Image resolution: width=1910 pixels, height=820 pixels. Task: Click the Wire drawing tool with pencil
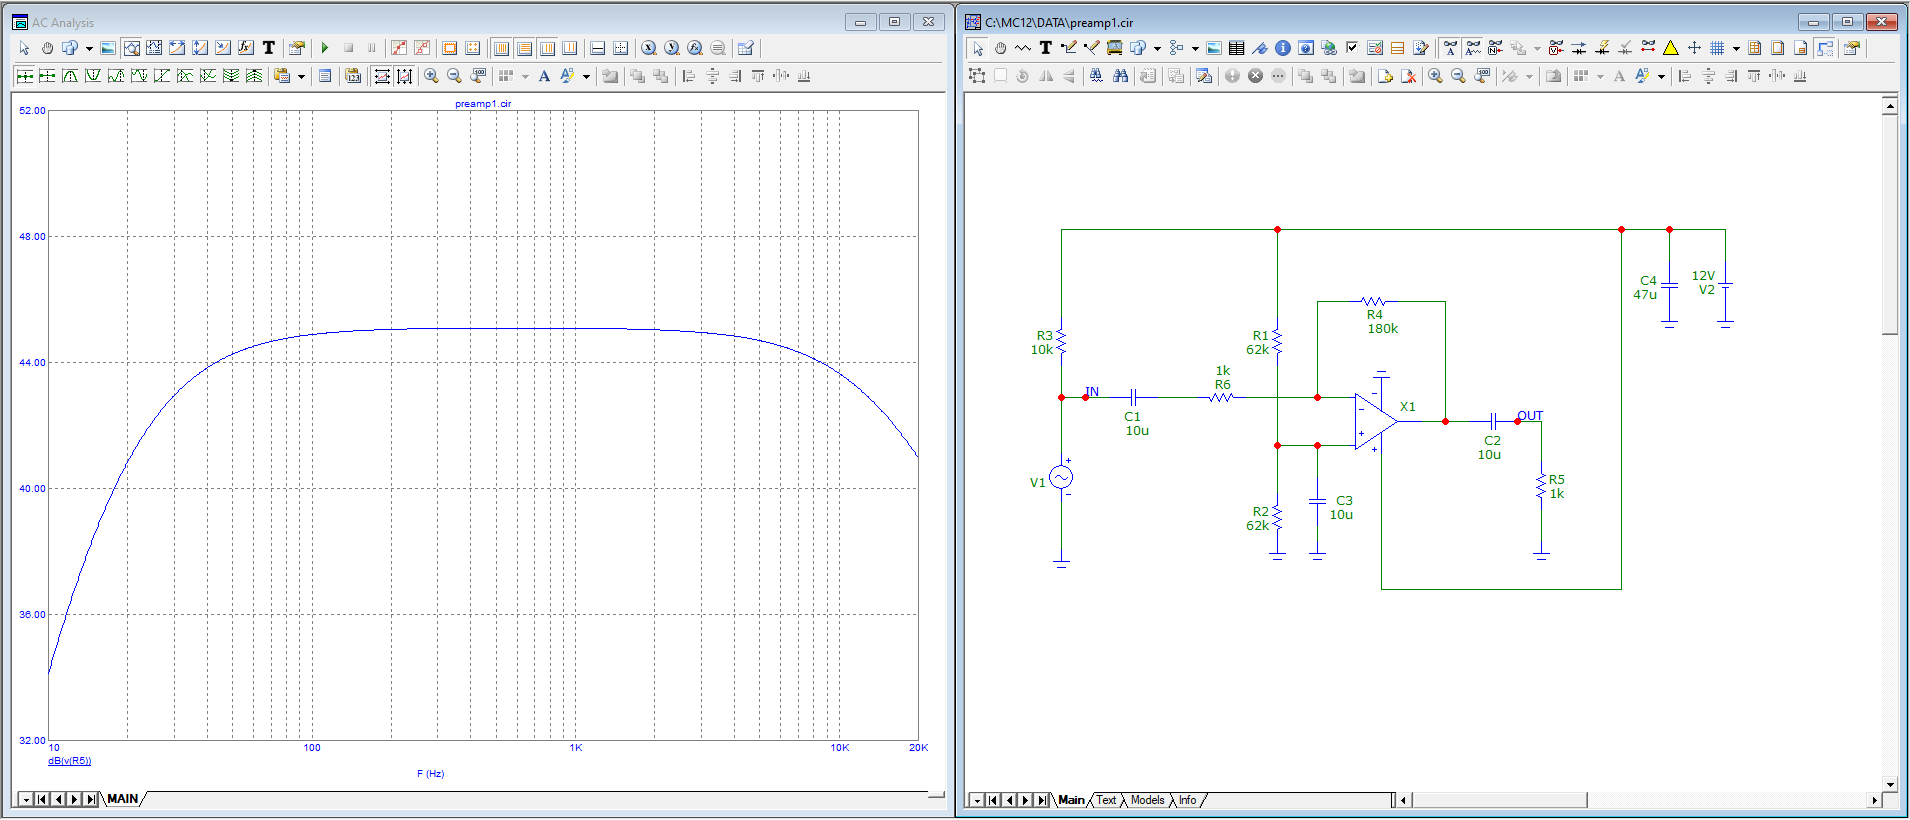[1068, 48]
